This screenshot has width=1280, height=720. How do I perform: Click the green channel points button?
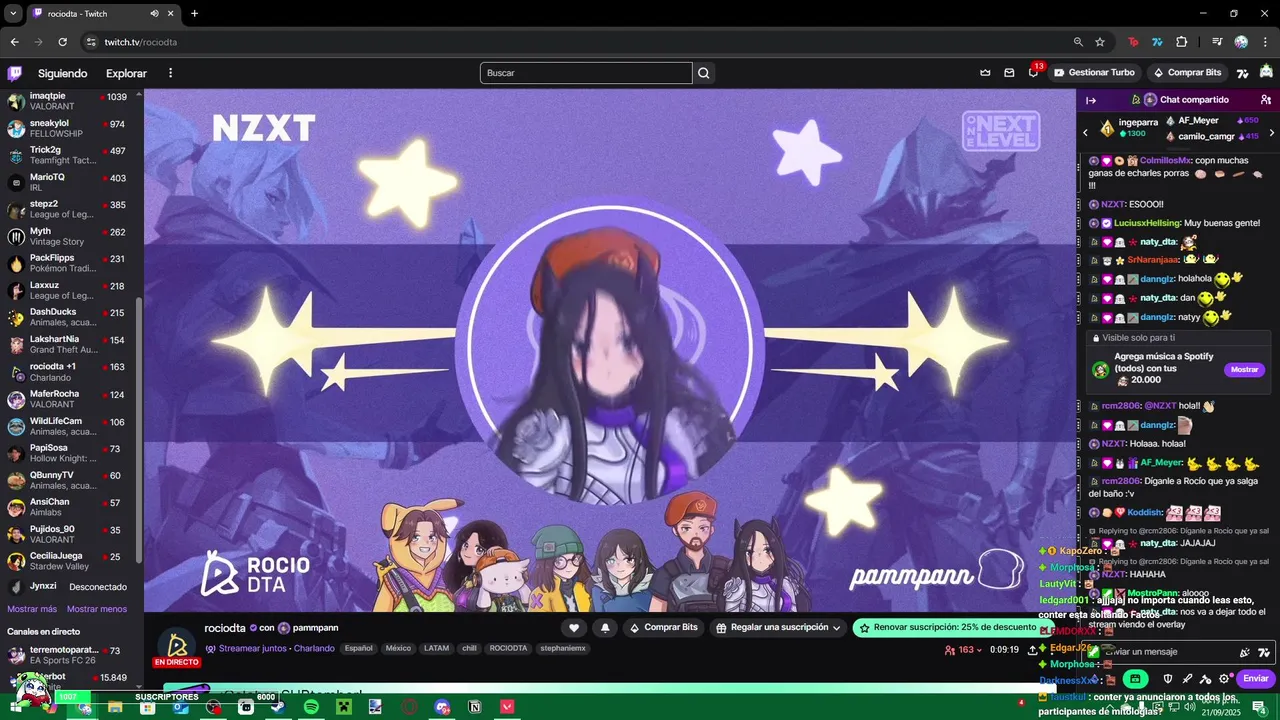(1135, 679)
